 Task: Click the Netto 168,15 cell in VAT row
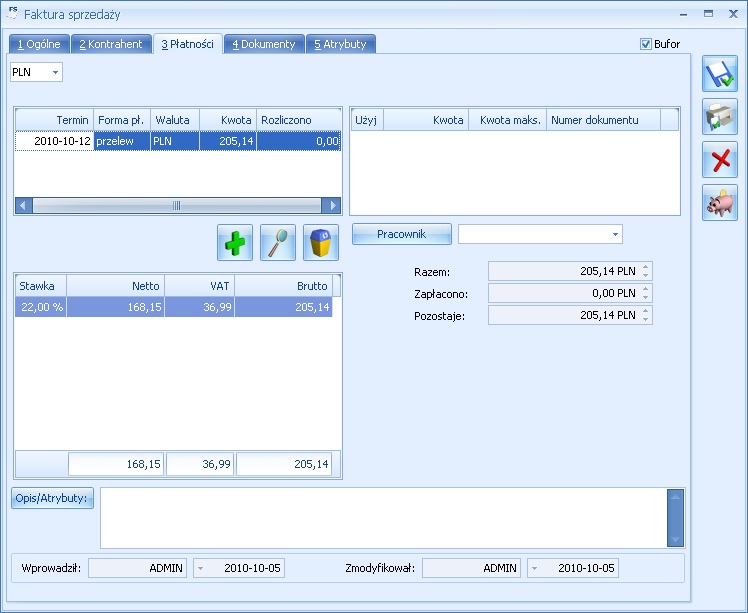tap(115, 307)
